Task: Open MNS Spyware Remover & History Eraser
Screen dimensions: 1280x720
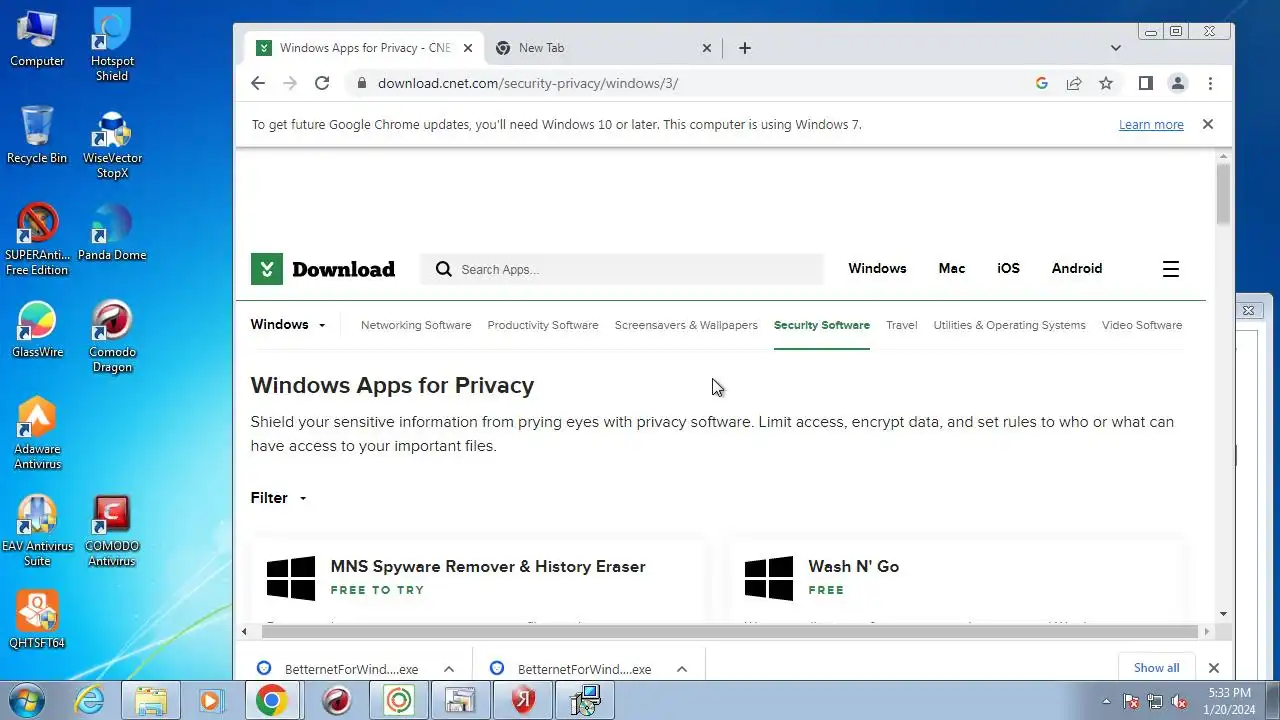Action: 488,566
